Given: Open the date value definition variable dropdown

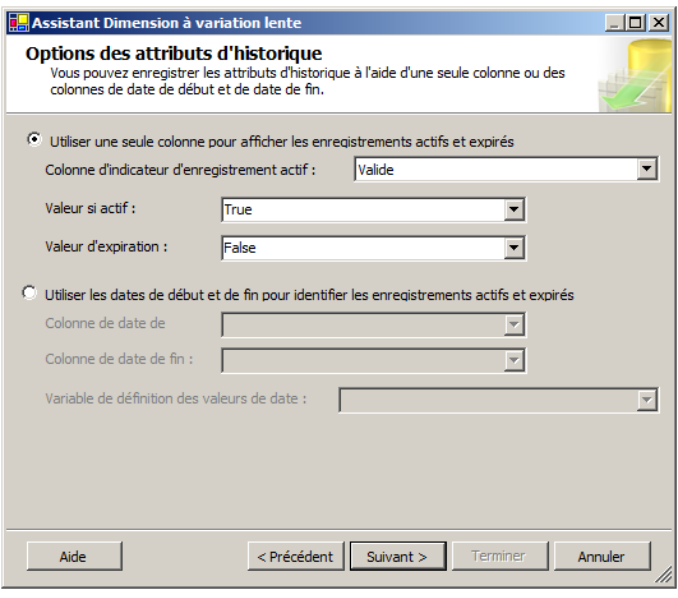Looking at the screenshot, I should tap(498, 400).
